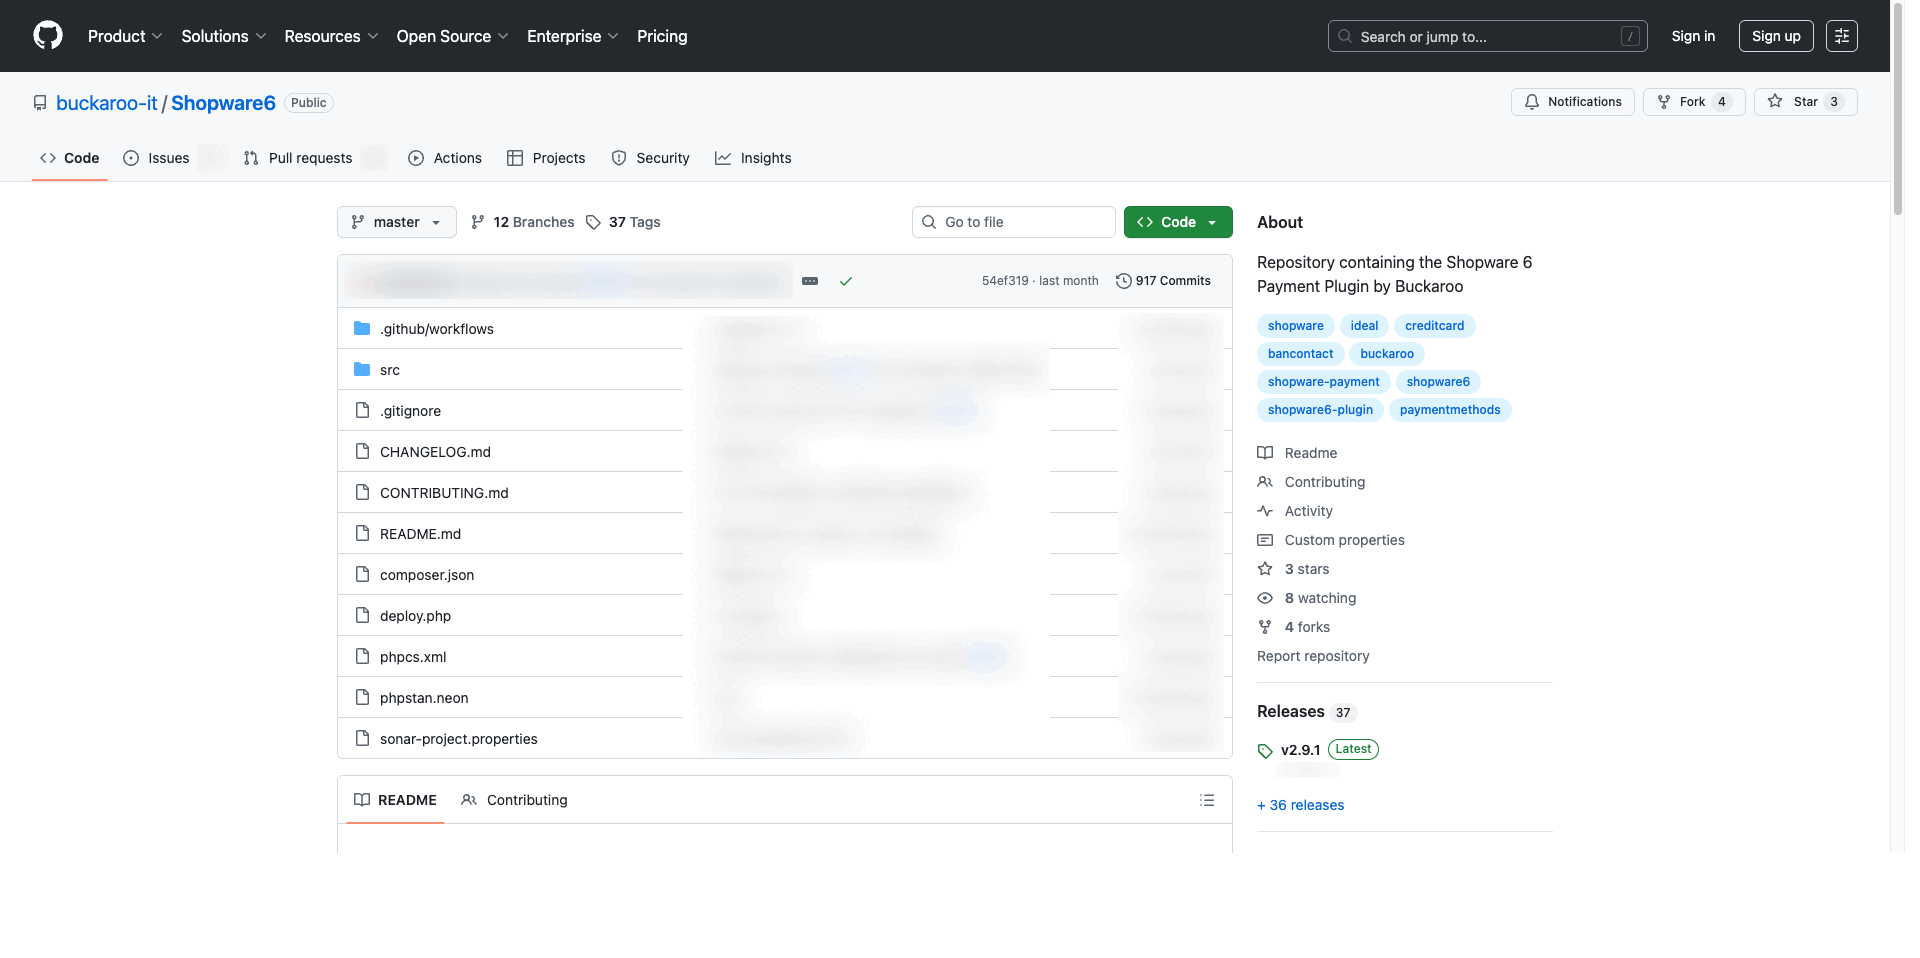Expand the Open Source menu
The height and width of the screenshot is (958, 1920).
click(452, 36)
